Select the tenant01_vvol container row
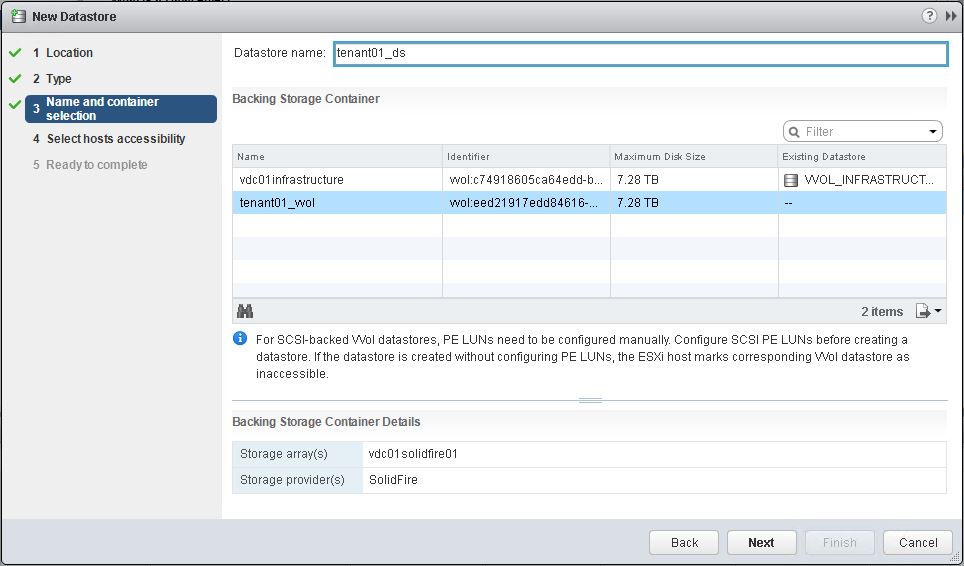This screenshot has width=964, height=566. [589, 203]
